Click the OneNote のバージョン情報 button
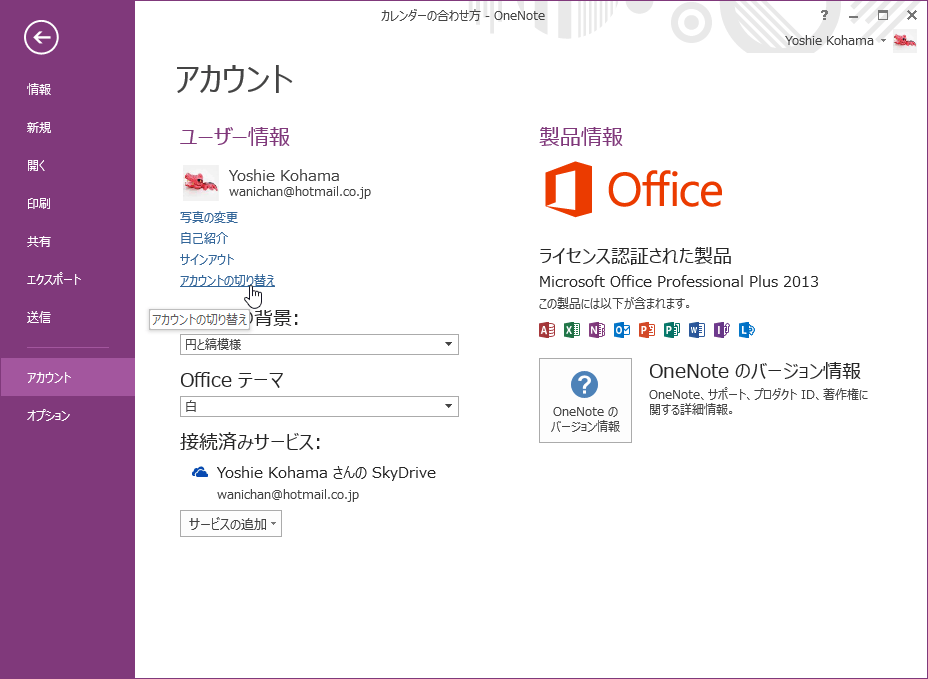The width and height of the screenshot is (928, 679). coord(585,400)
